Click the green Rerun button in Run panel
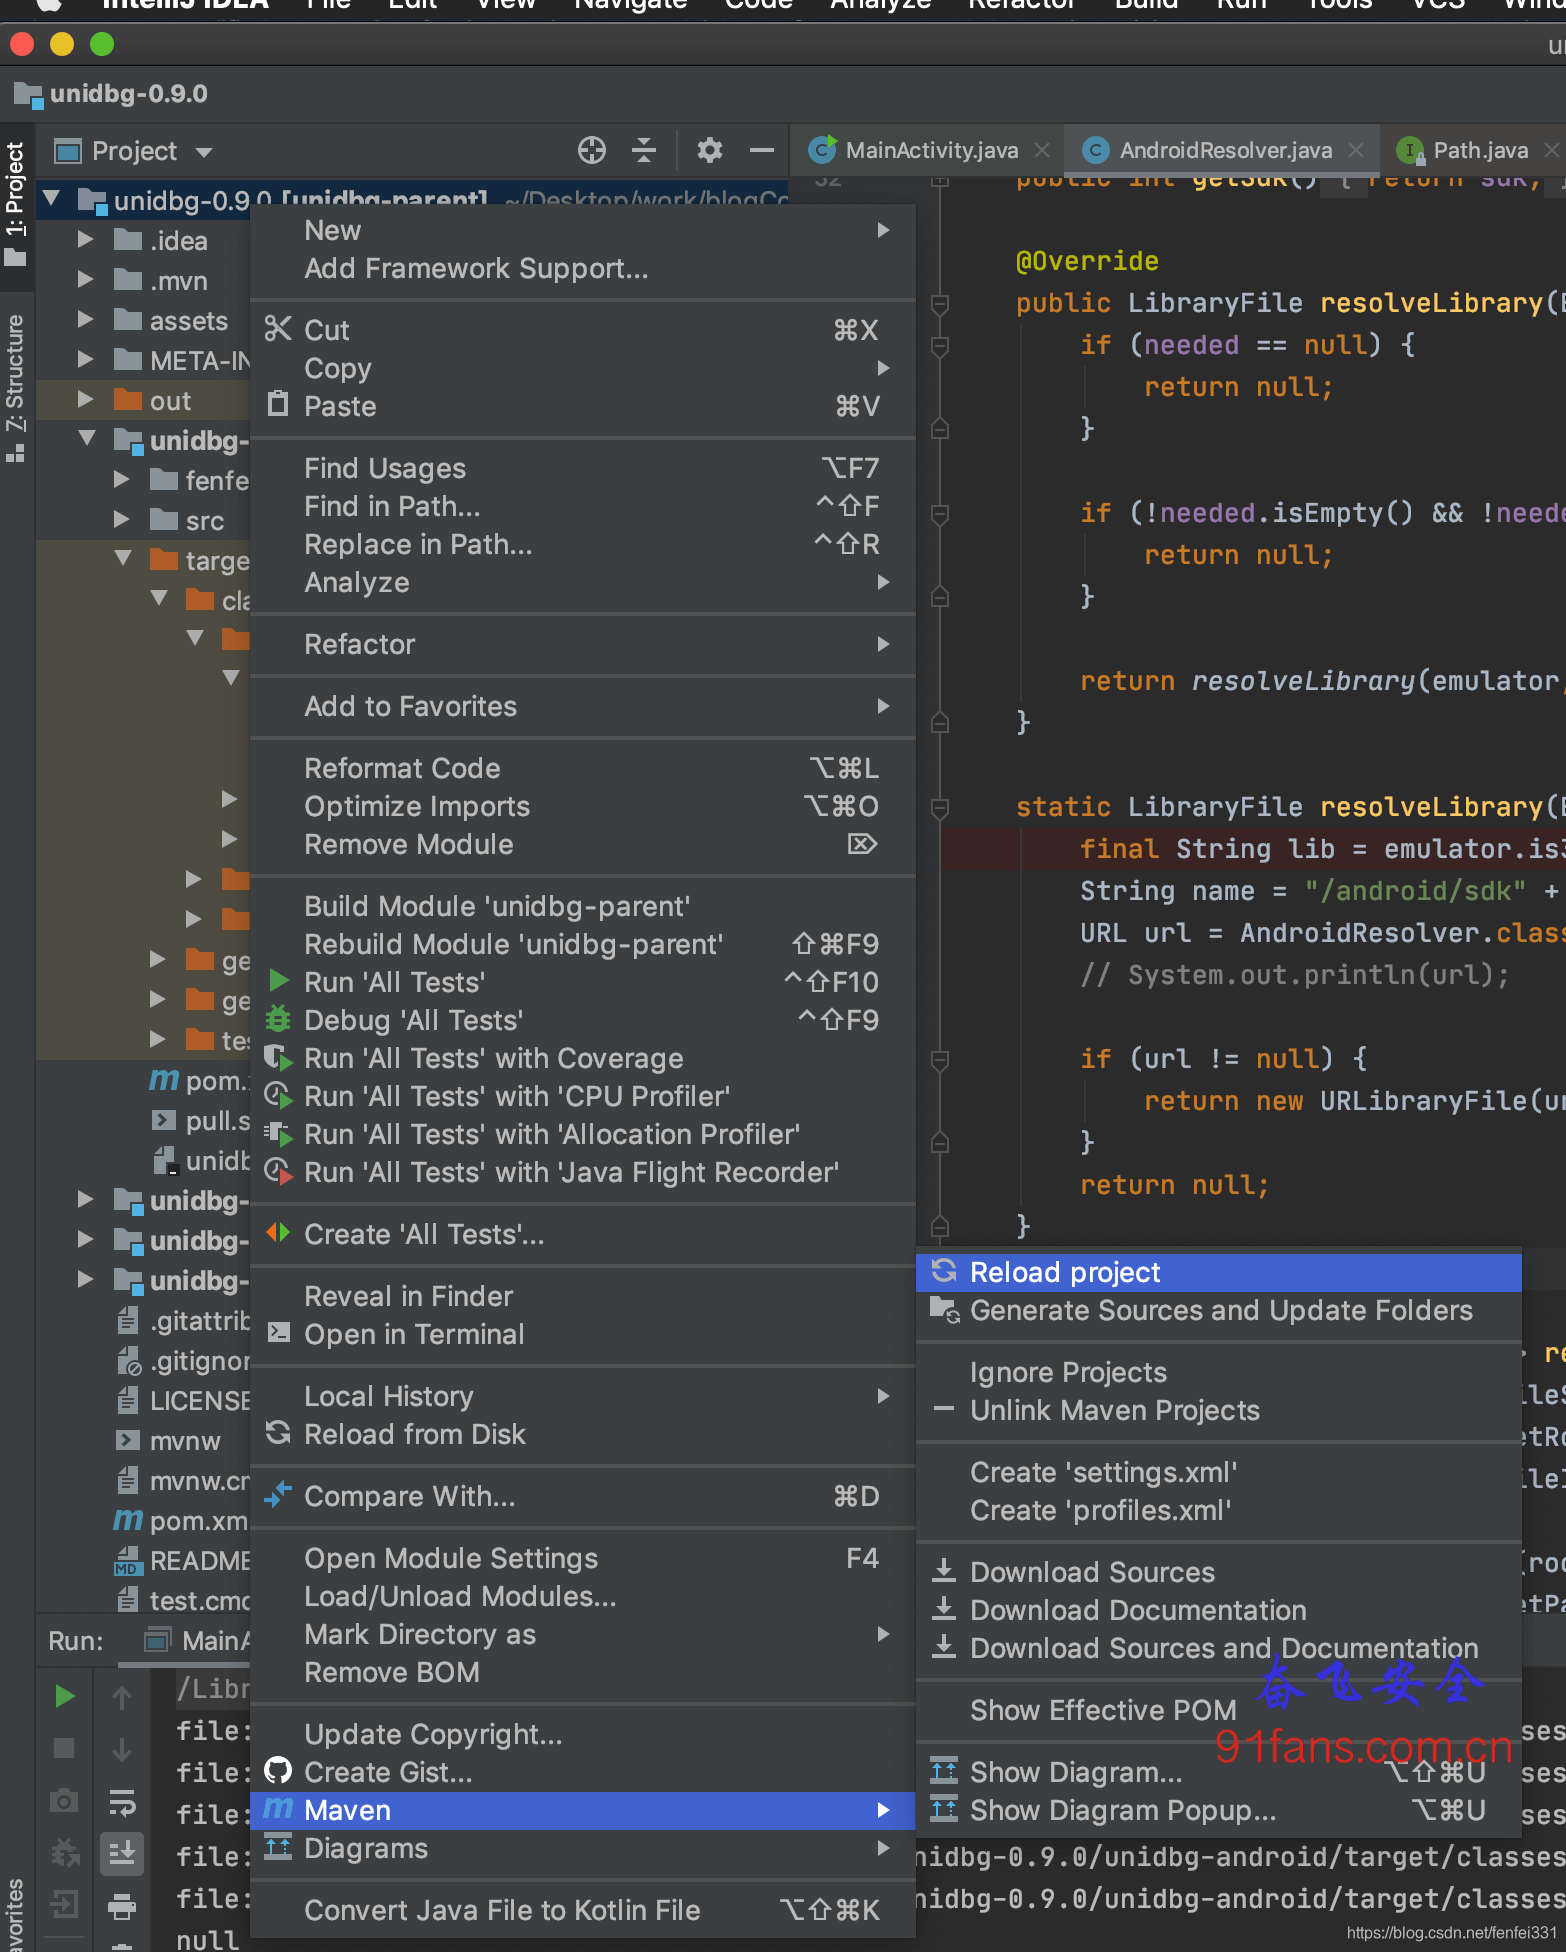 coord(64,1695)
